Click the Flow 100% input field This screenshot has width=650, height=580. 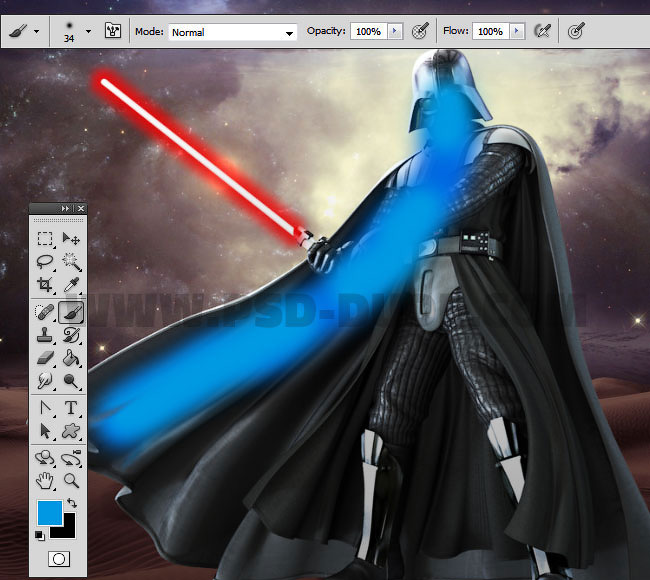point(490,31)
